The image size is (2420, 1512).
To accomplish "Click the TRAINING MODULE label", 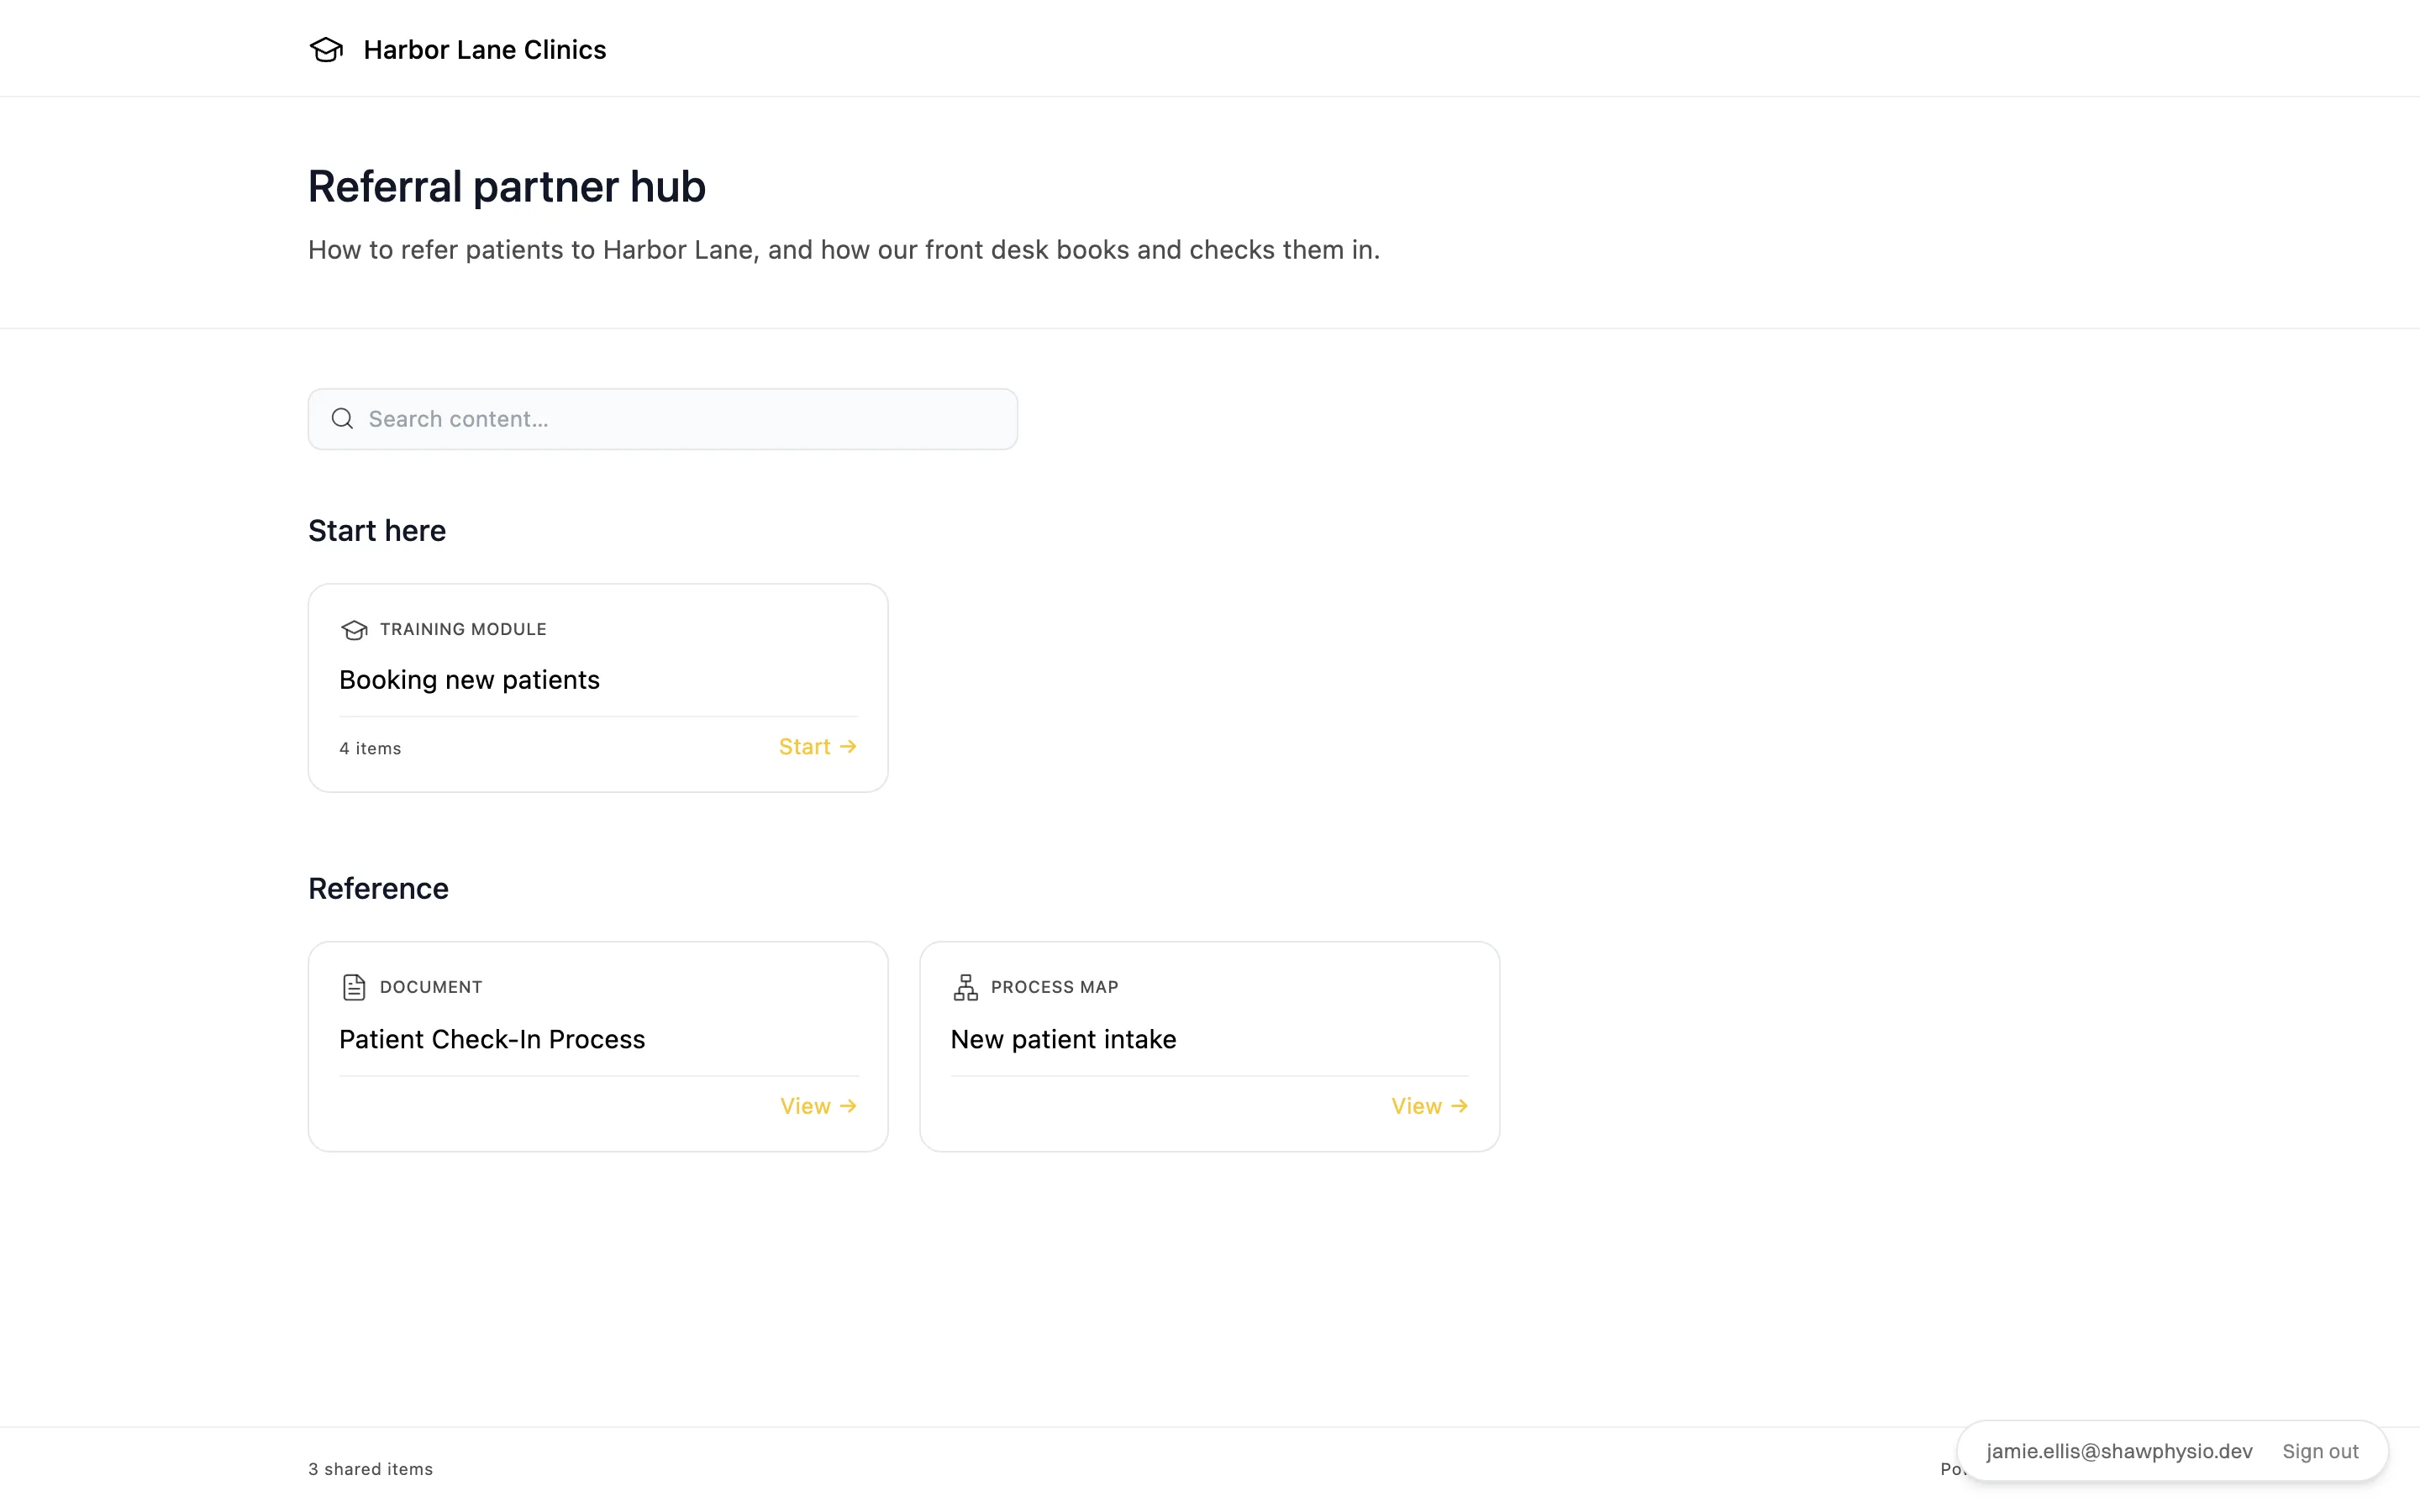I will 463,629.
